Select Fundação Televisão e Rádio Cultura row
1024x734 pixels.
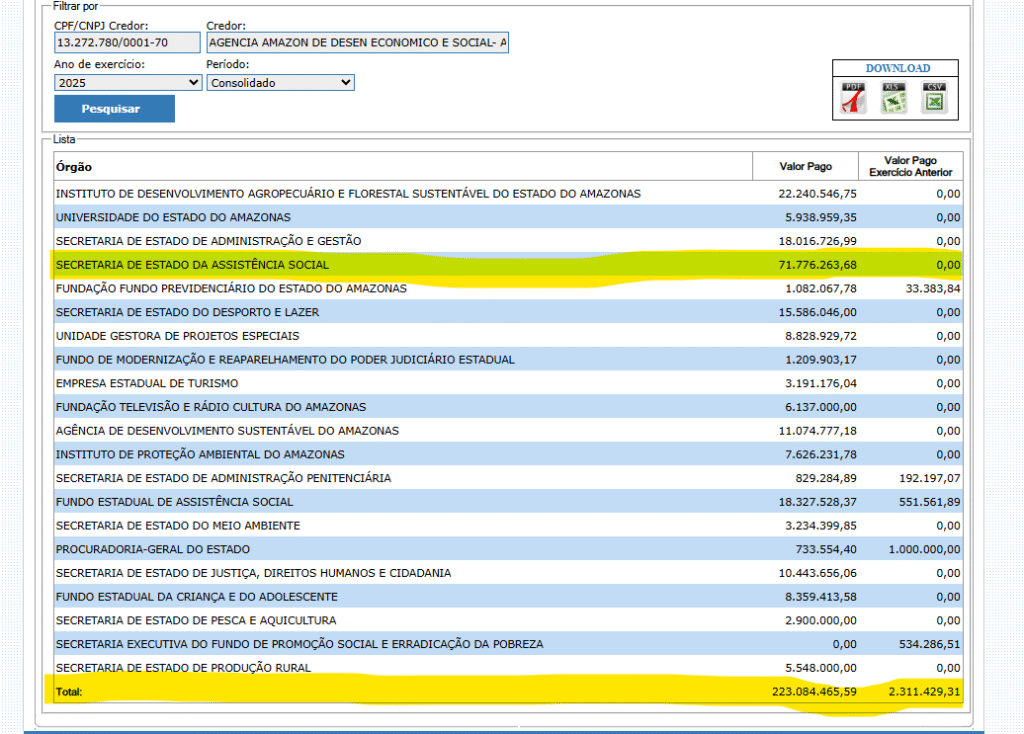point(508,407)
